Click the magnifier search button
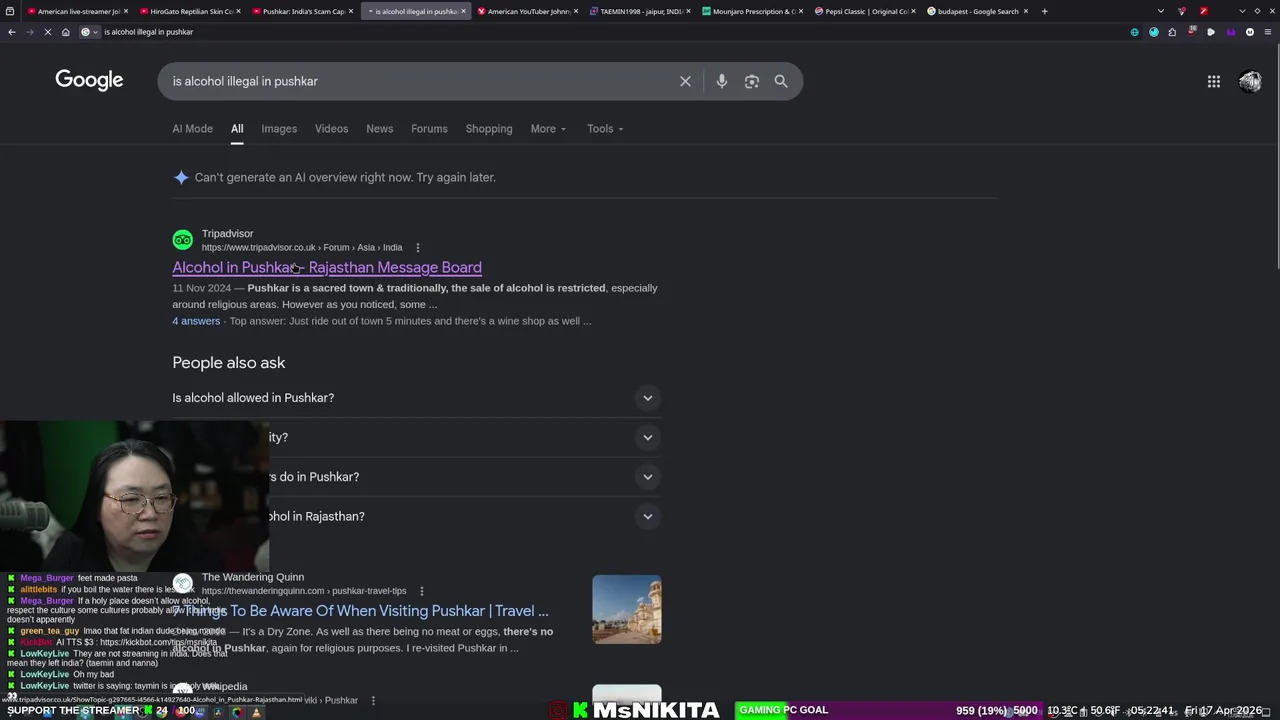Viewport: 1280px width, 720px height. click(x=781, y=81)
